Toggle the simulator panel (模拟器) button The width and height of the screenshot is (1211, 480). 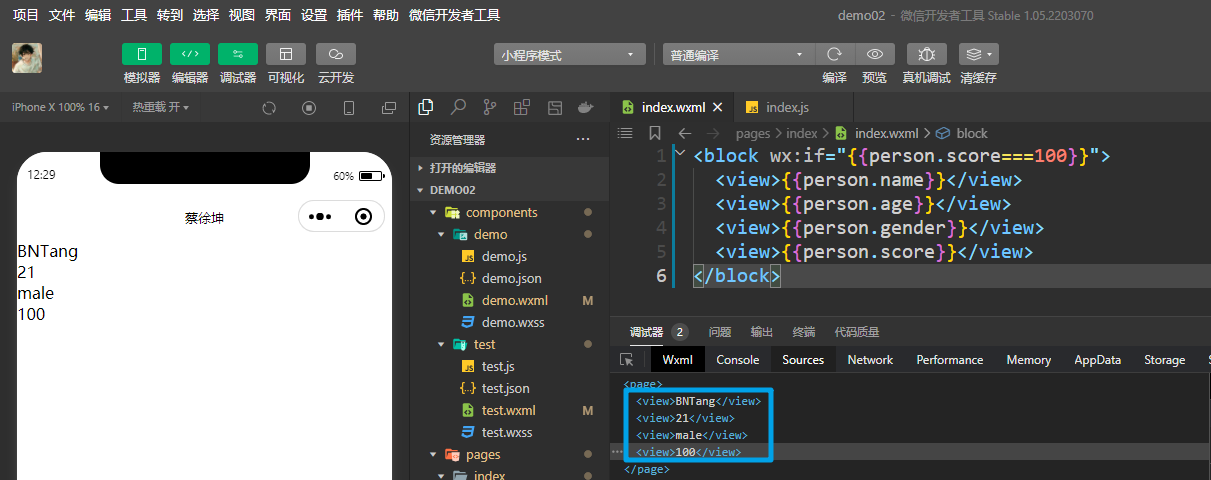pos(141,54)
